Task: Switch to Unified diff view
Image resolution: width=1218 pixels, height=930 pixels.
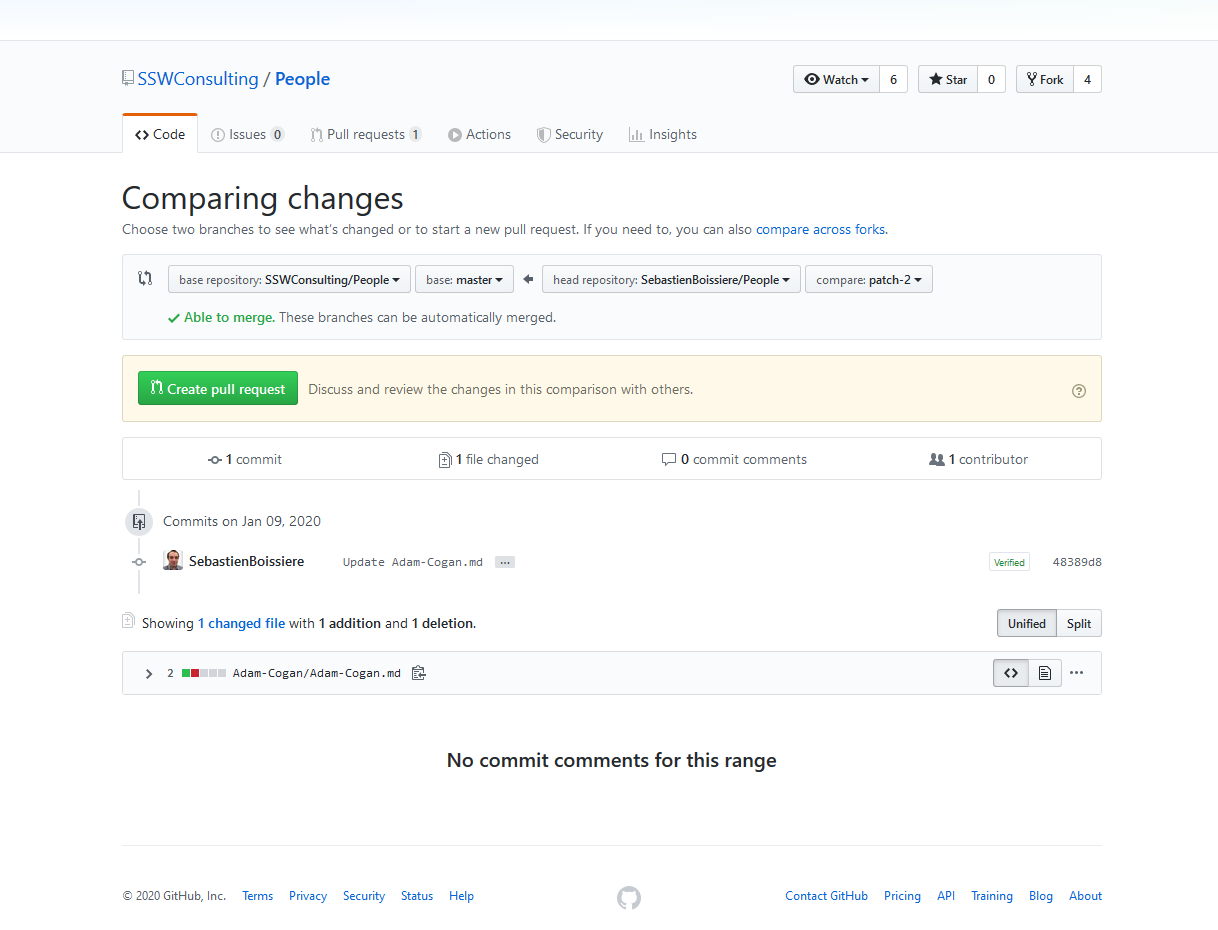Action: pyautogui.click(x=1026, y=623)
